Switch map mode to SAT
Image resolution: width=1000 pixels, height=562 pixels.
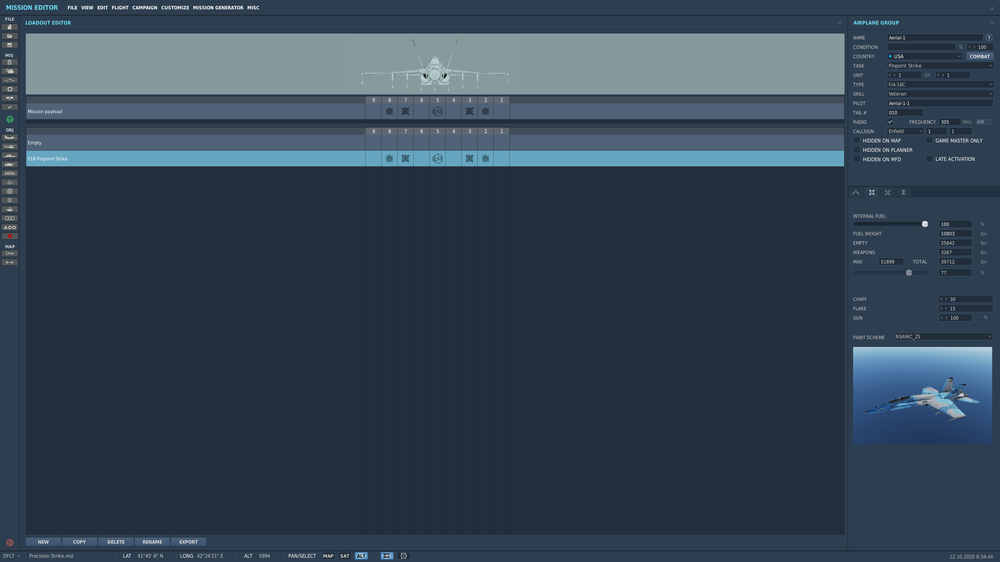pyautogui.click(x=344, y=556)
